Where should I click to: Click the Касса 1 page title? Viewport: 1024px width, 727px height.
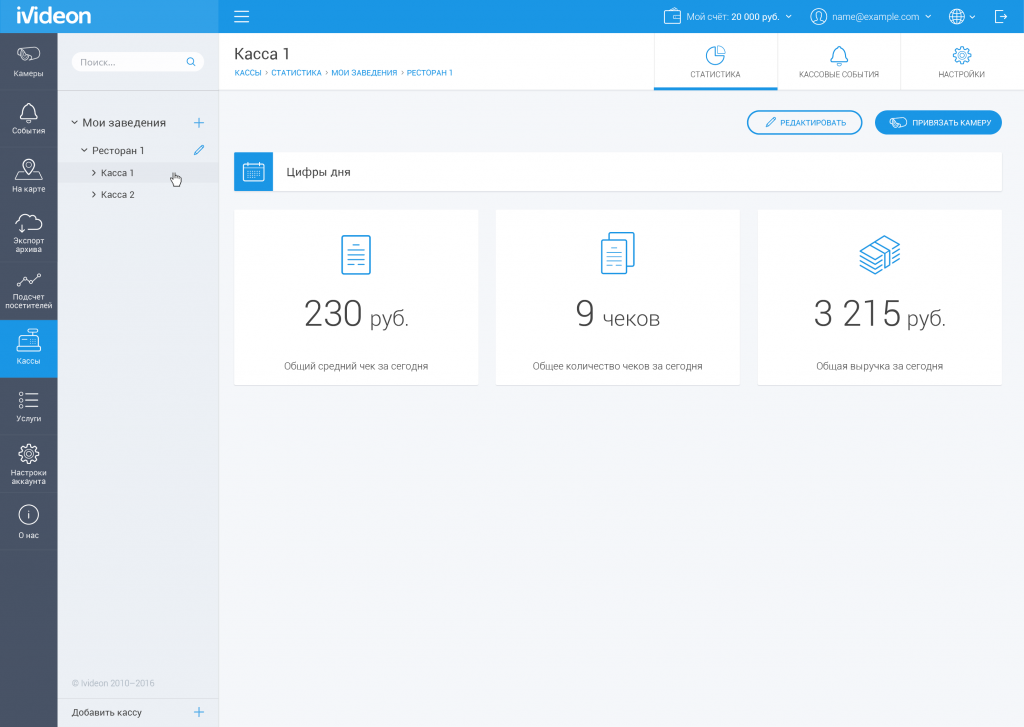(x=262, y=54)
